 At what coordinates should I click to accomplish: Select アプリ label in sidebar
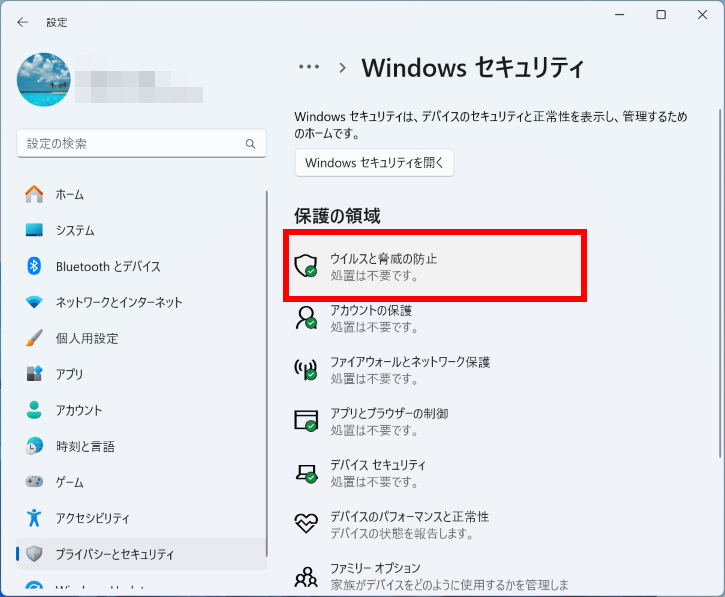[69, 374]
